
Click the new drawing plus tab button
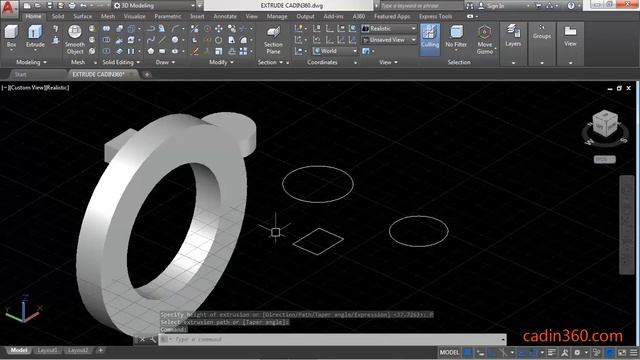coord(147,75)
